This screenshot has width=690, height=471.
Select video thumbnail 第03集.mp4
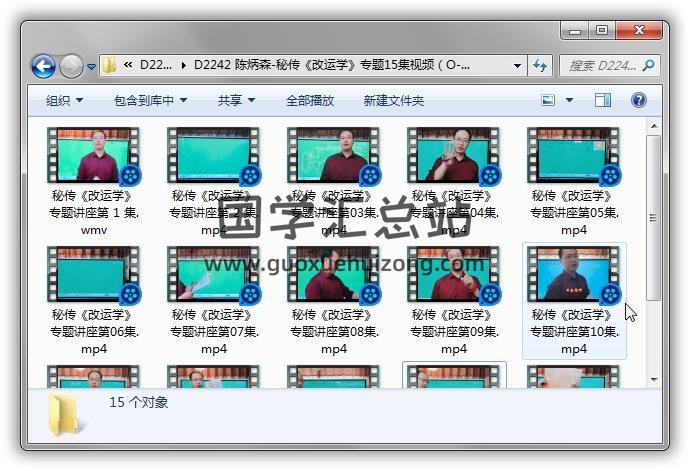[x=334, y=155]
